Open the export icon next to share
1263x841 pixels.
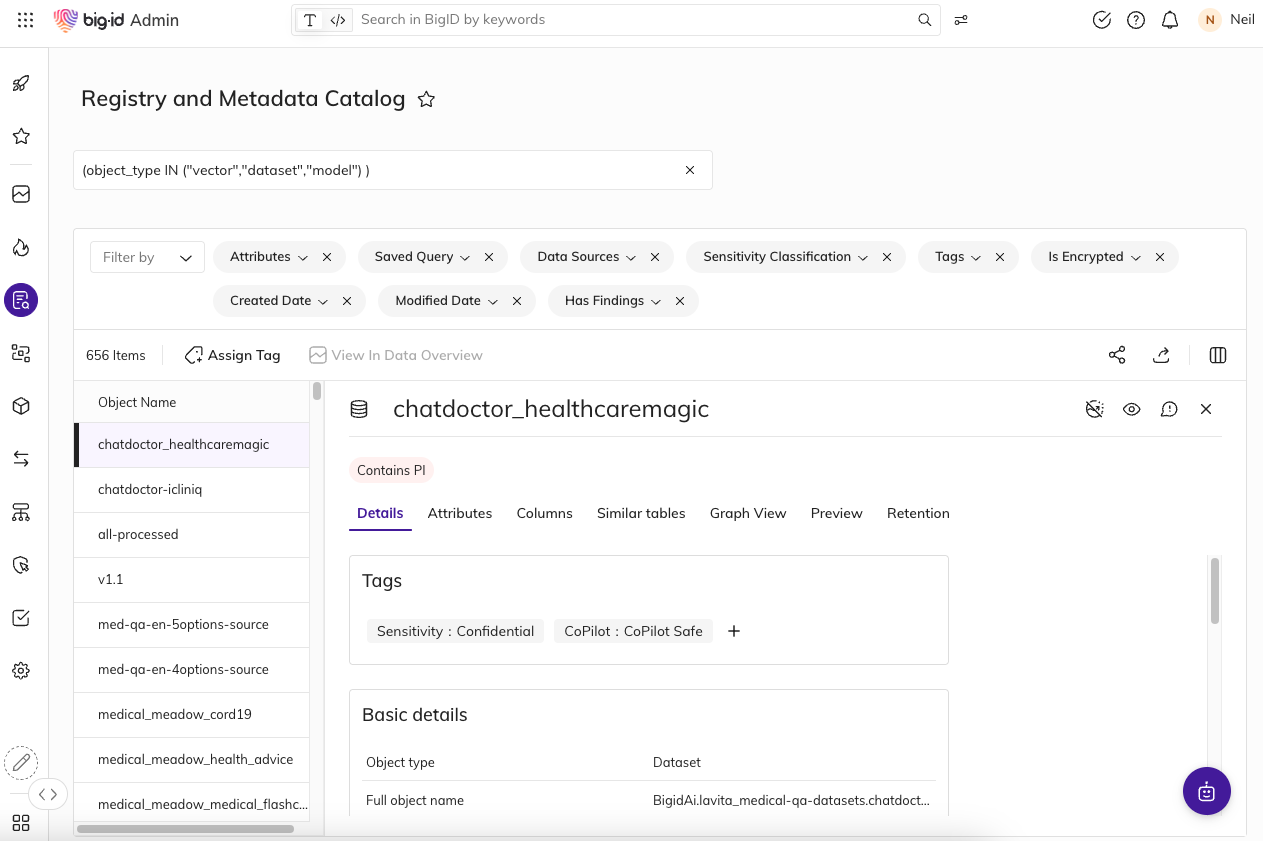(1161, 355)
